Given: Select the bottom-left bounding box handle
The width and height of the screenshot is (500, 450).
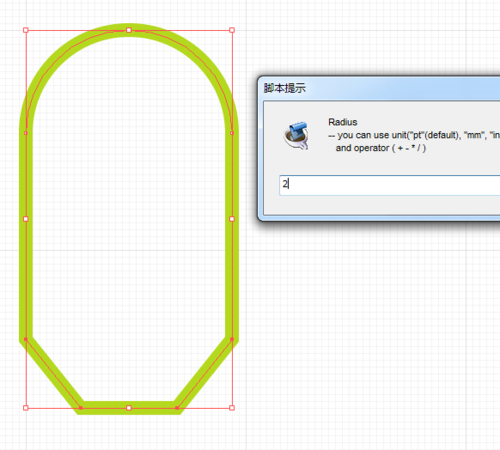Looking at the screenshot, I should click(x=26, y=408).
